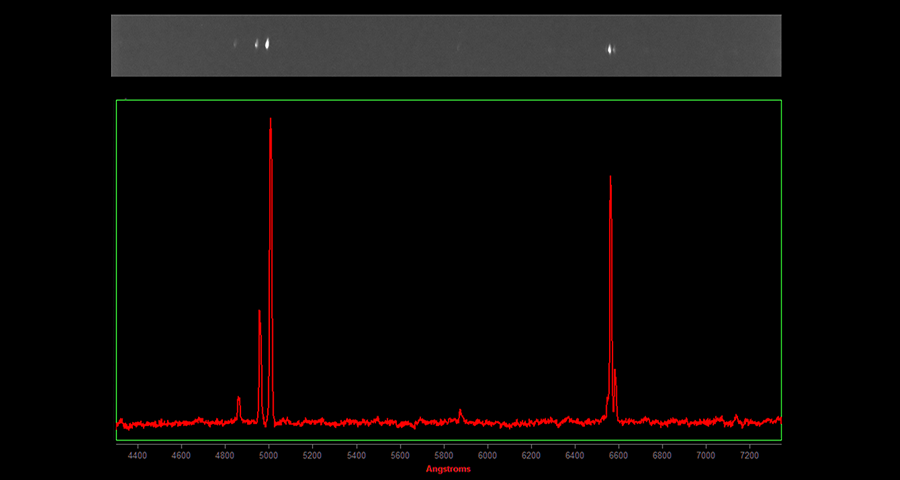Click the 5000 wavelength axis label

268,455
